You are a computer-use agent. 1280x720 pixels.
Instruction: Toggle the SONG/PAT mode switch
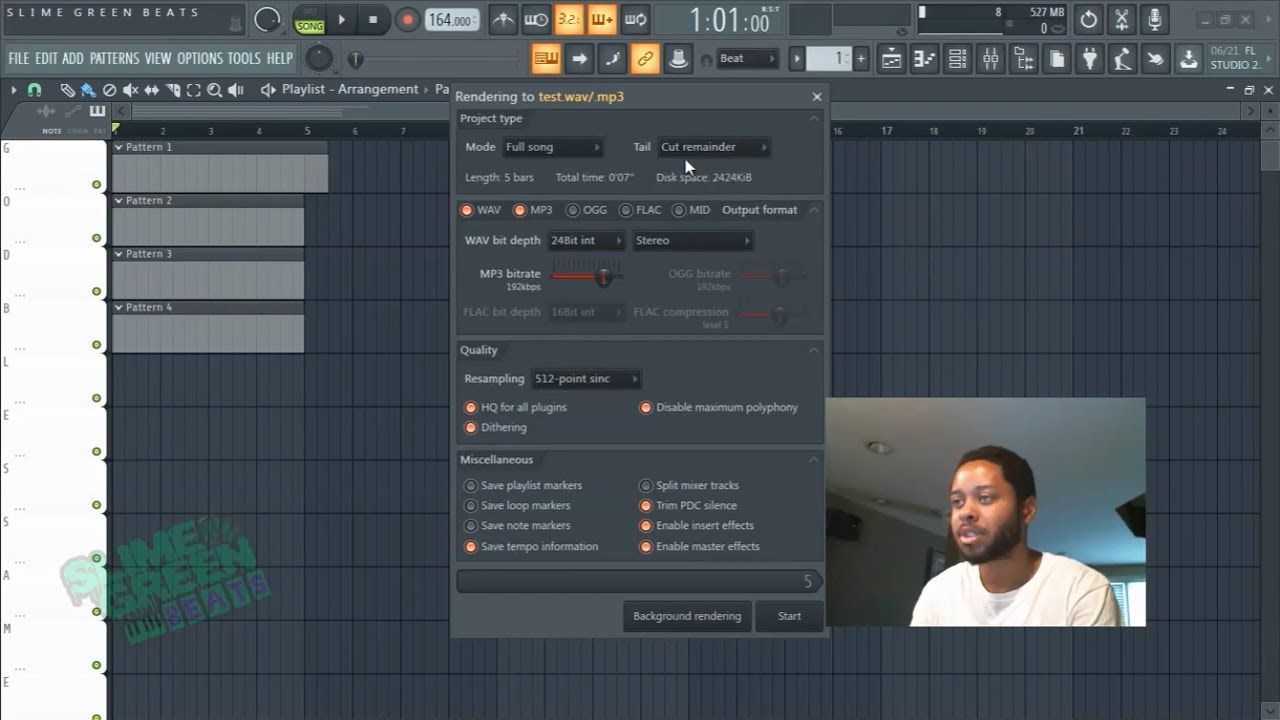click(310, 19)
